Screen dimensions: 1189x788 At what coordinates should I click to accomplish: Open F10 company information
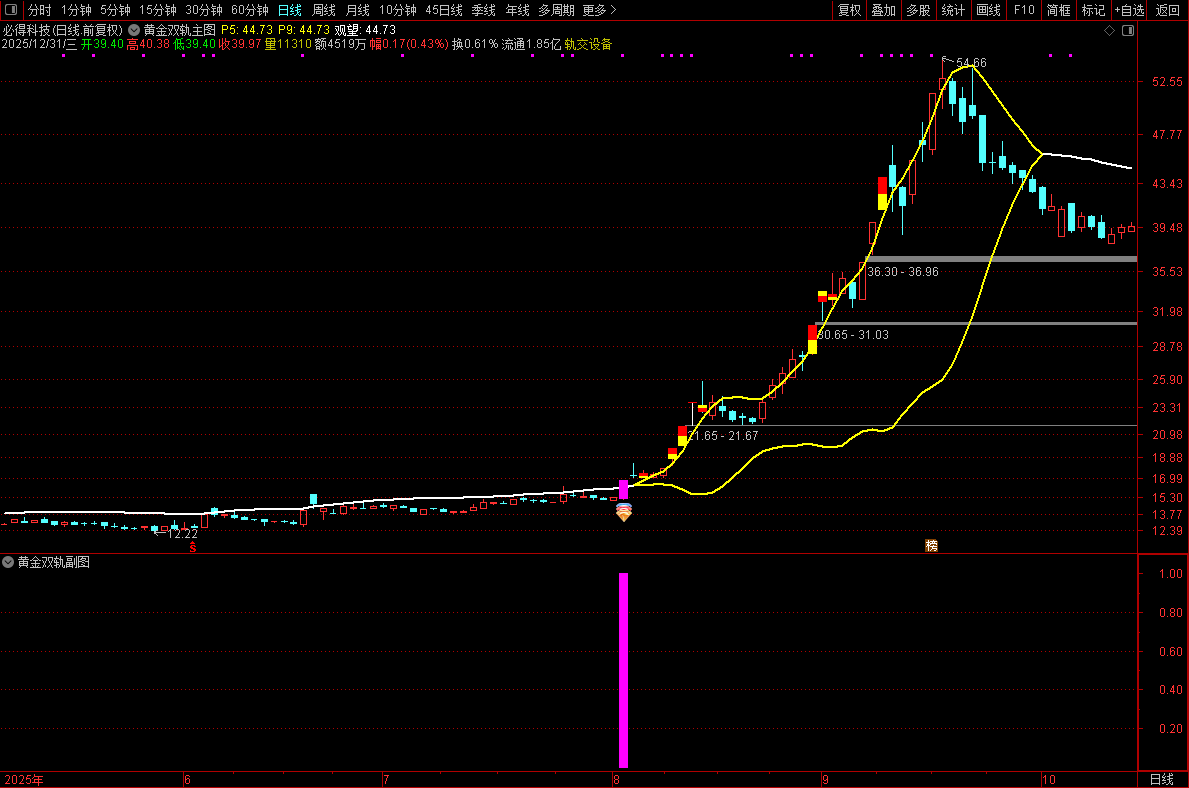click(1024, 10)
